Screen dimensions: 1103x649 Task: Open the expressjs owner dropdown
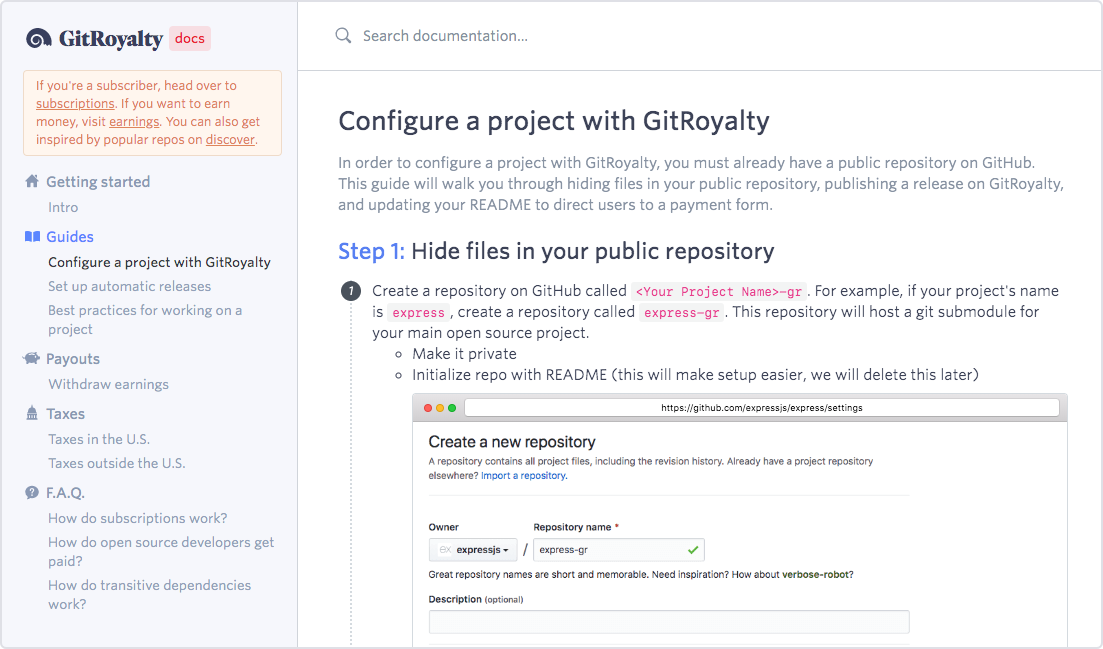472,549
